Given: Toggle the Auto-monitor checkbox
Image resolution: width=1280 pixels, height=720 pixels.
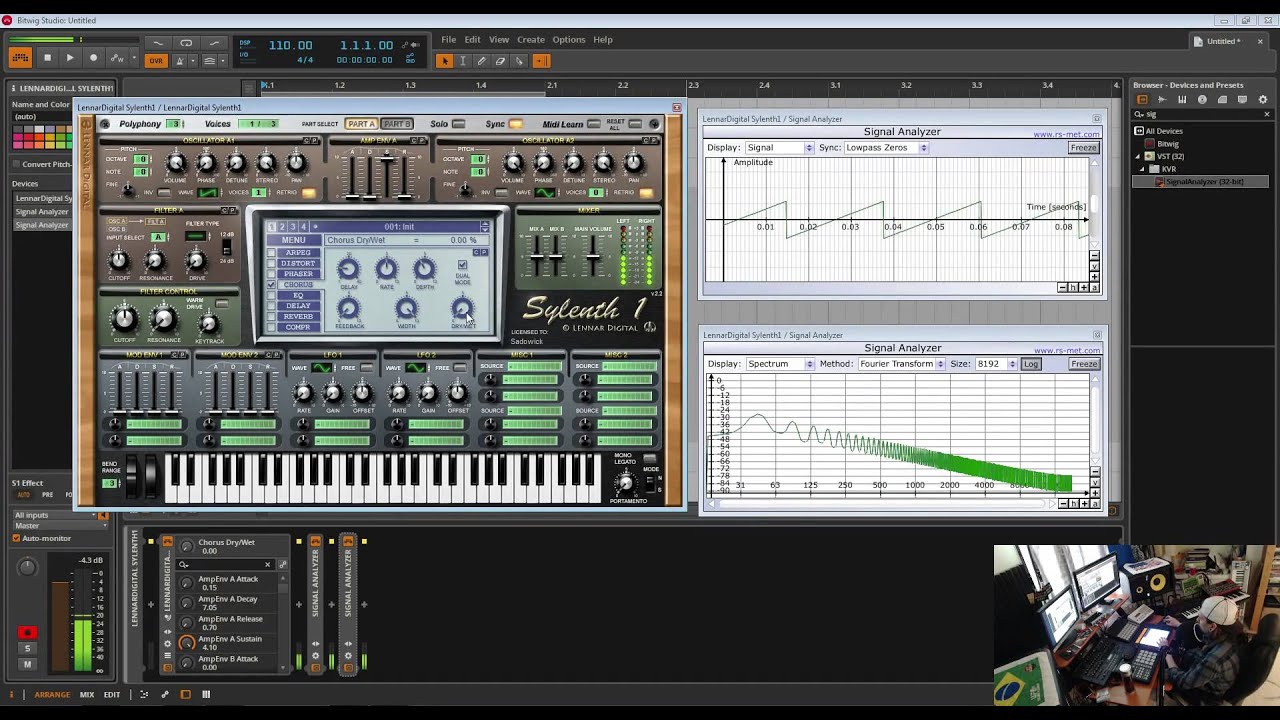Looking at the screenshot, I should 16,538.
